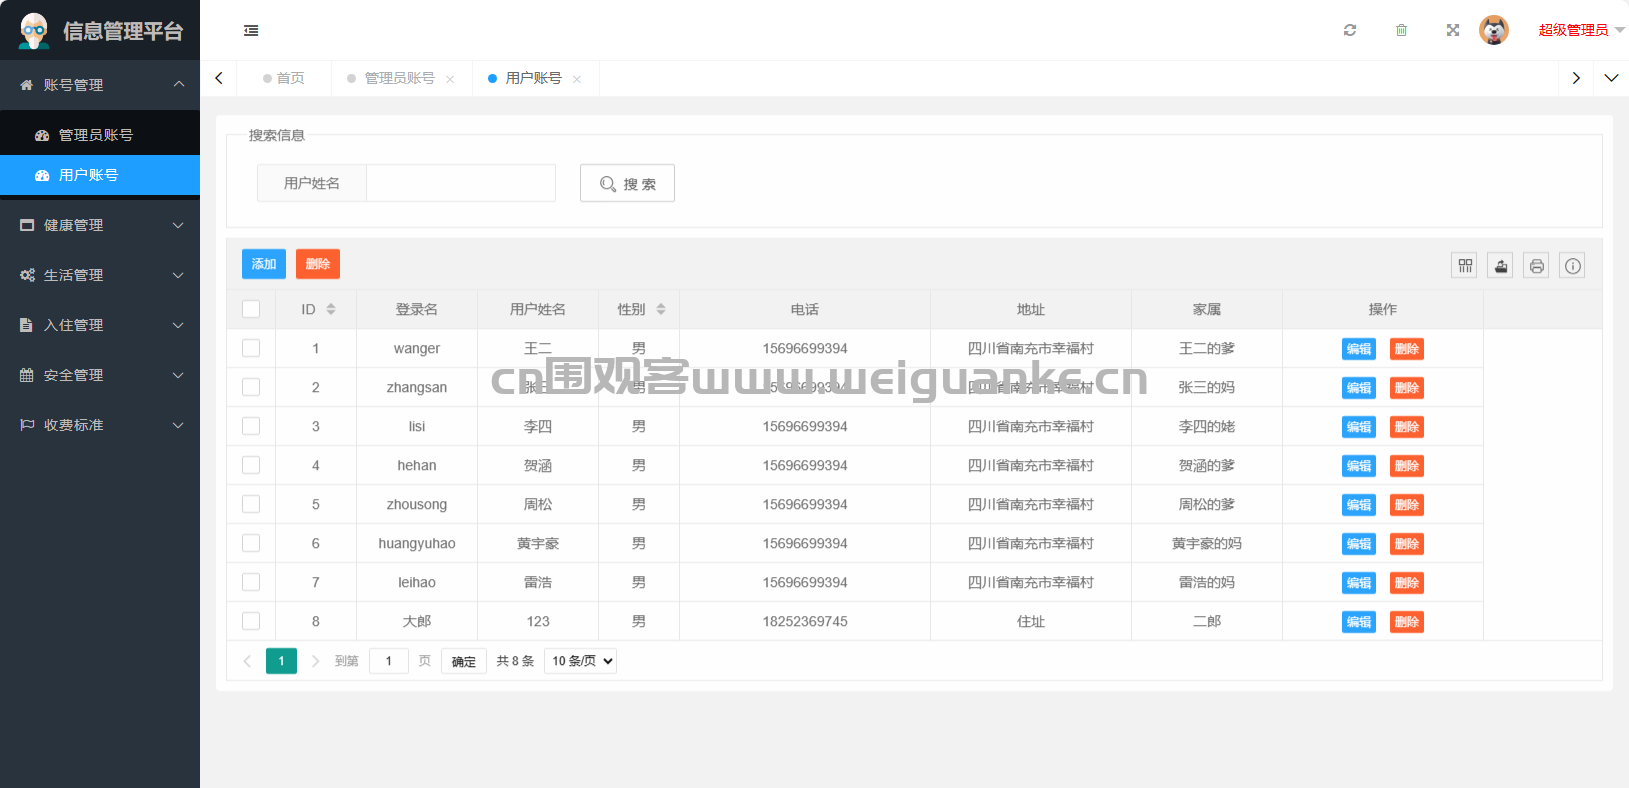Viewport: 1629px width, 788px height.
Task: Expand the 入住管理 sidebar menu
Action: [x=100, y=325]
